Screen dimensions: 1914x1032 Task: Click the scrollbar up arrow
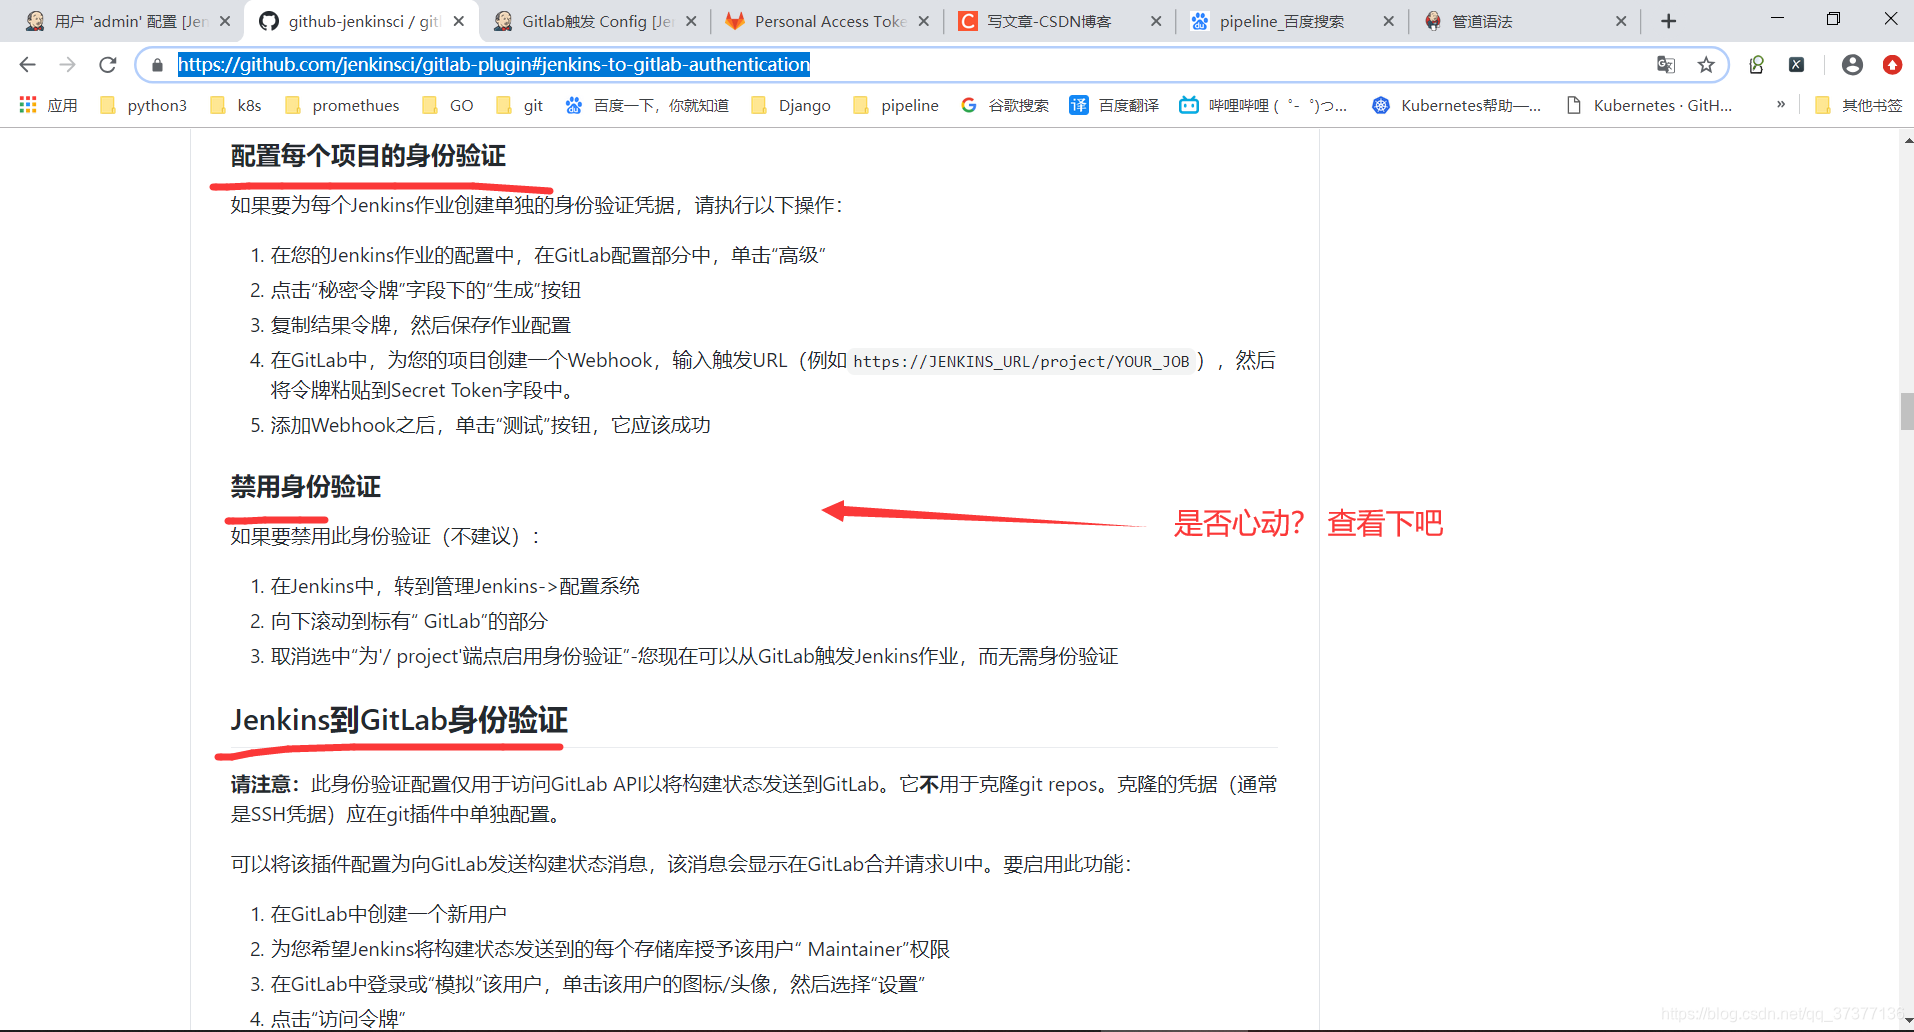coord(1907,141)
